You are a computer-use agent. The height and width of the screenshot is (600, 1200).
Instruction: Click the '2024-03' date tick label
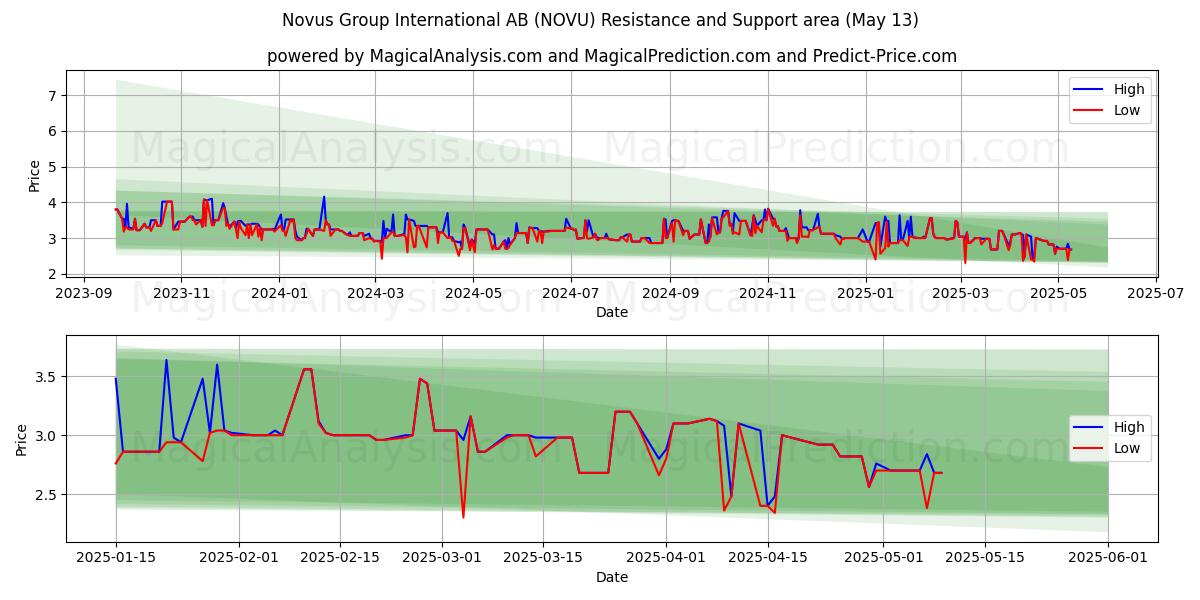tap(375, 293)
